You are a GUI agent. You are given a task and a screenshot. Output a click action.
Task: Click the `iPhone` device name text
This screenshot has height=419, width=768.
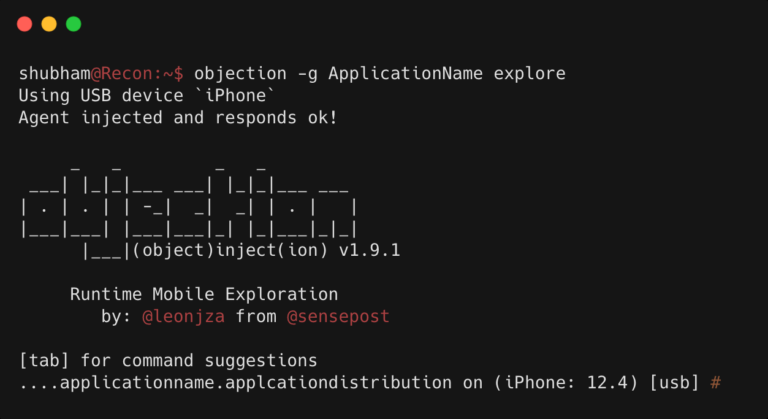[x=235, y=95]
